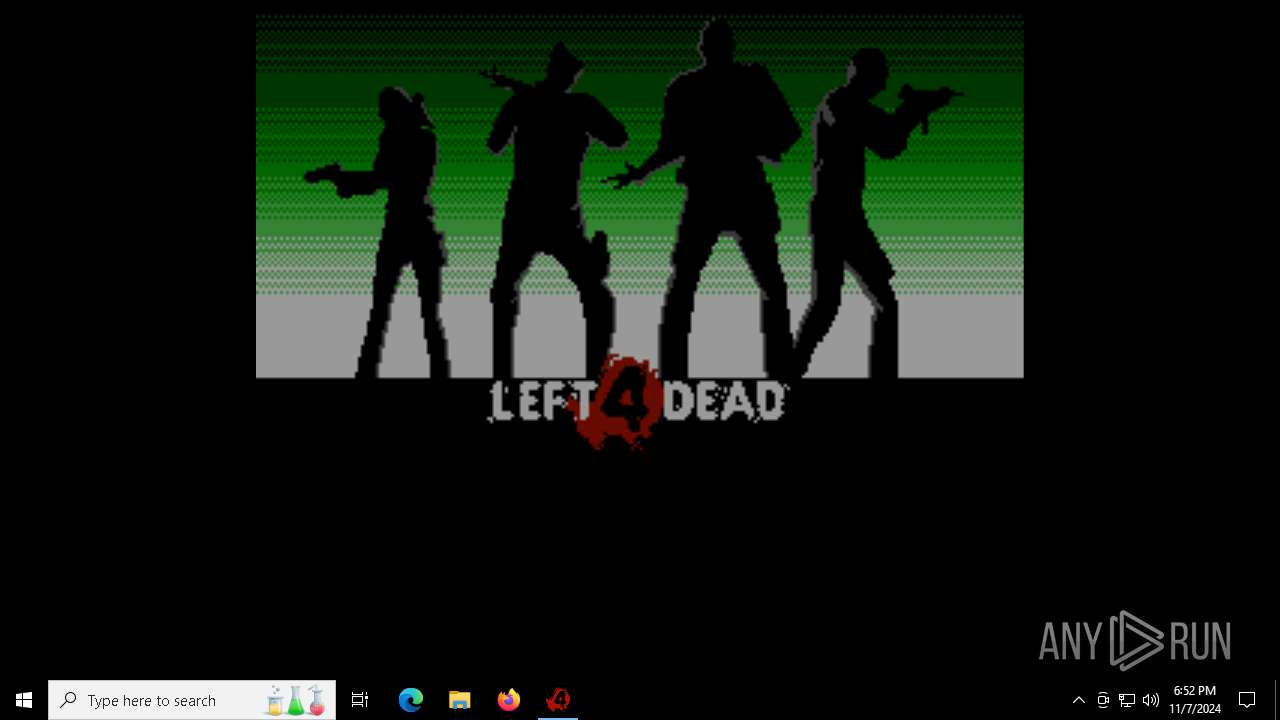This screenshot has height=720, width=1280.
Task: Open the network status tray icon
Action: [x=1127, y=700]
